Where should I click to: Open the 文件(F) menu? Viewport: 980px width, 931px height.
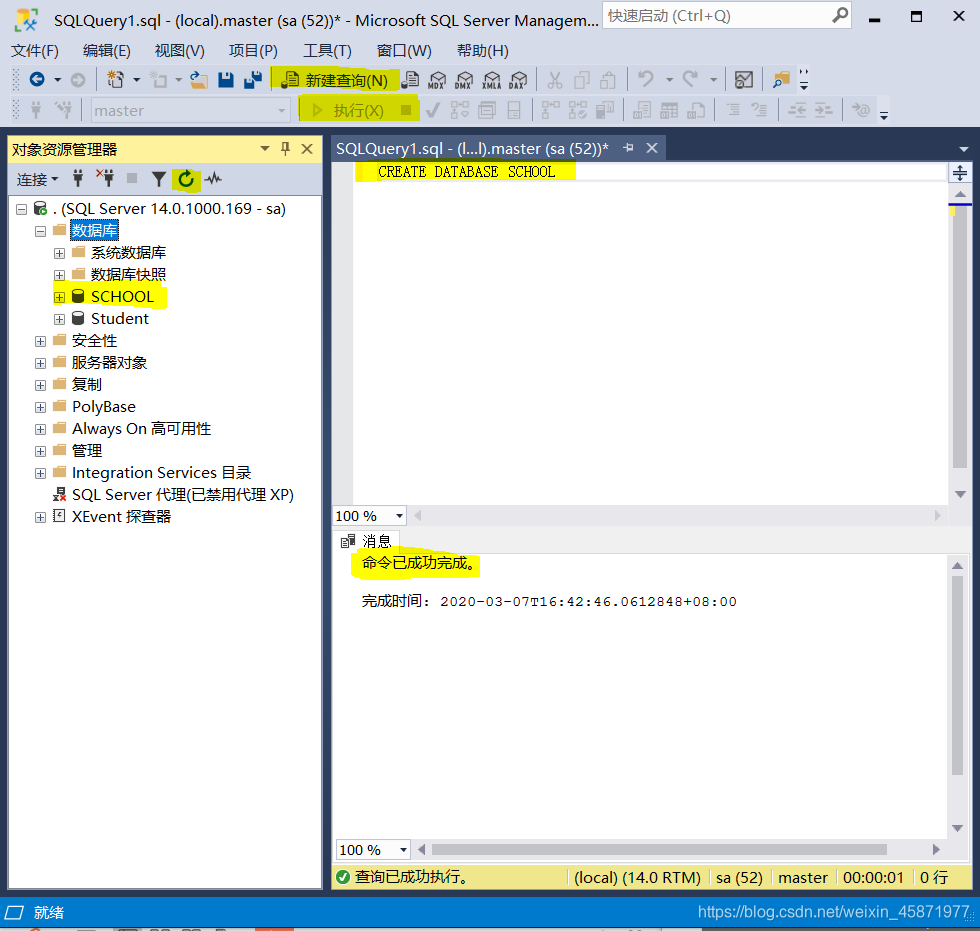pos(35,51)
